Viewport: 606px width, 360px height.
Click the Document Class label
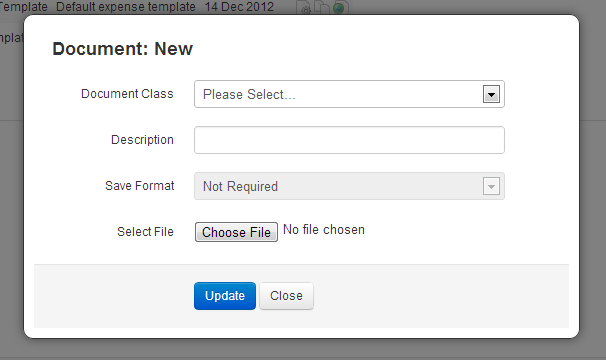(127, 94)
